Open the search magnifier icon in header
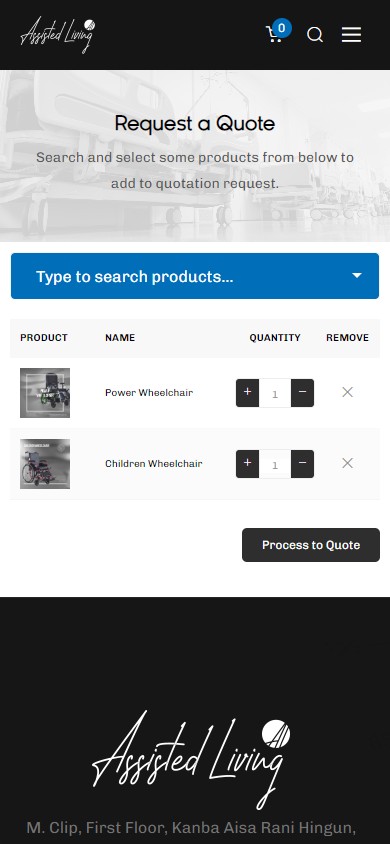 coord(315,35)
